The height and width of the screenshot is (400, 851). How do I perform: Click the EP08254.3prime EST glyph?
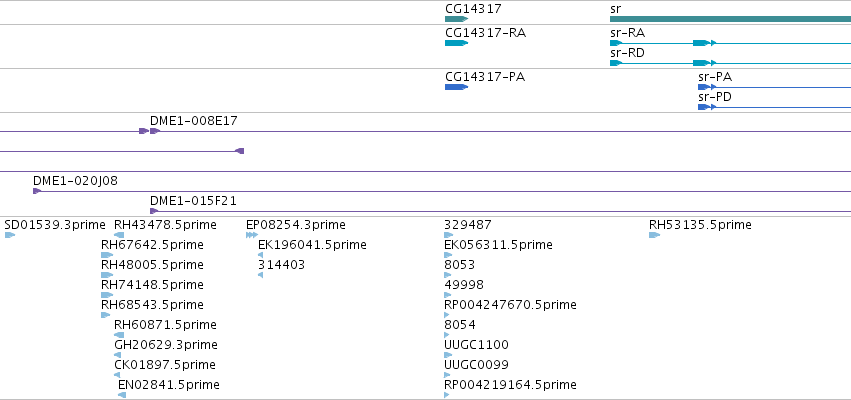point(252,235)
